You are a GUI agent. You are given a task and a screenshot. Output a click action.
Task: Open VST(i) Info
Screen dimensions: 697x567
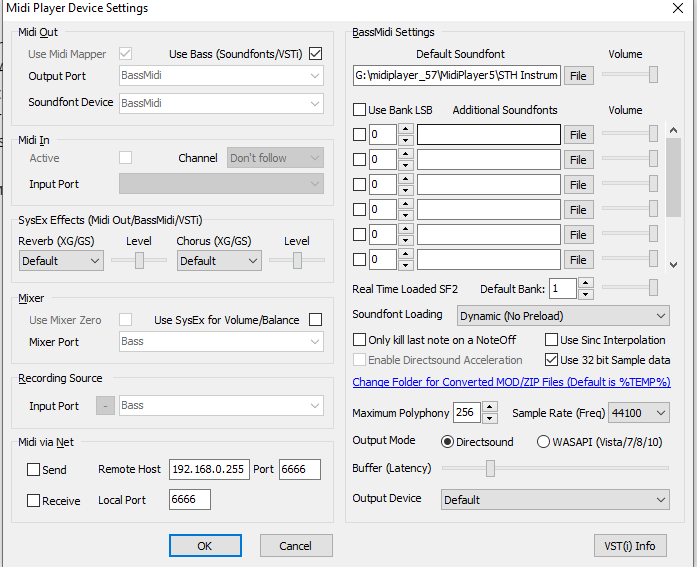tap(630, 545)
